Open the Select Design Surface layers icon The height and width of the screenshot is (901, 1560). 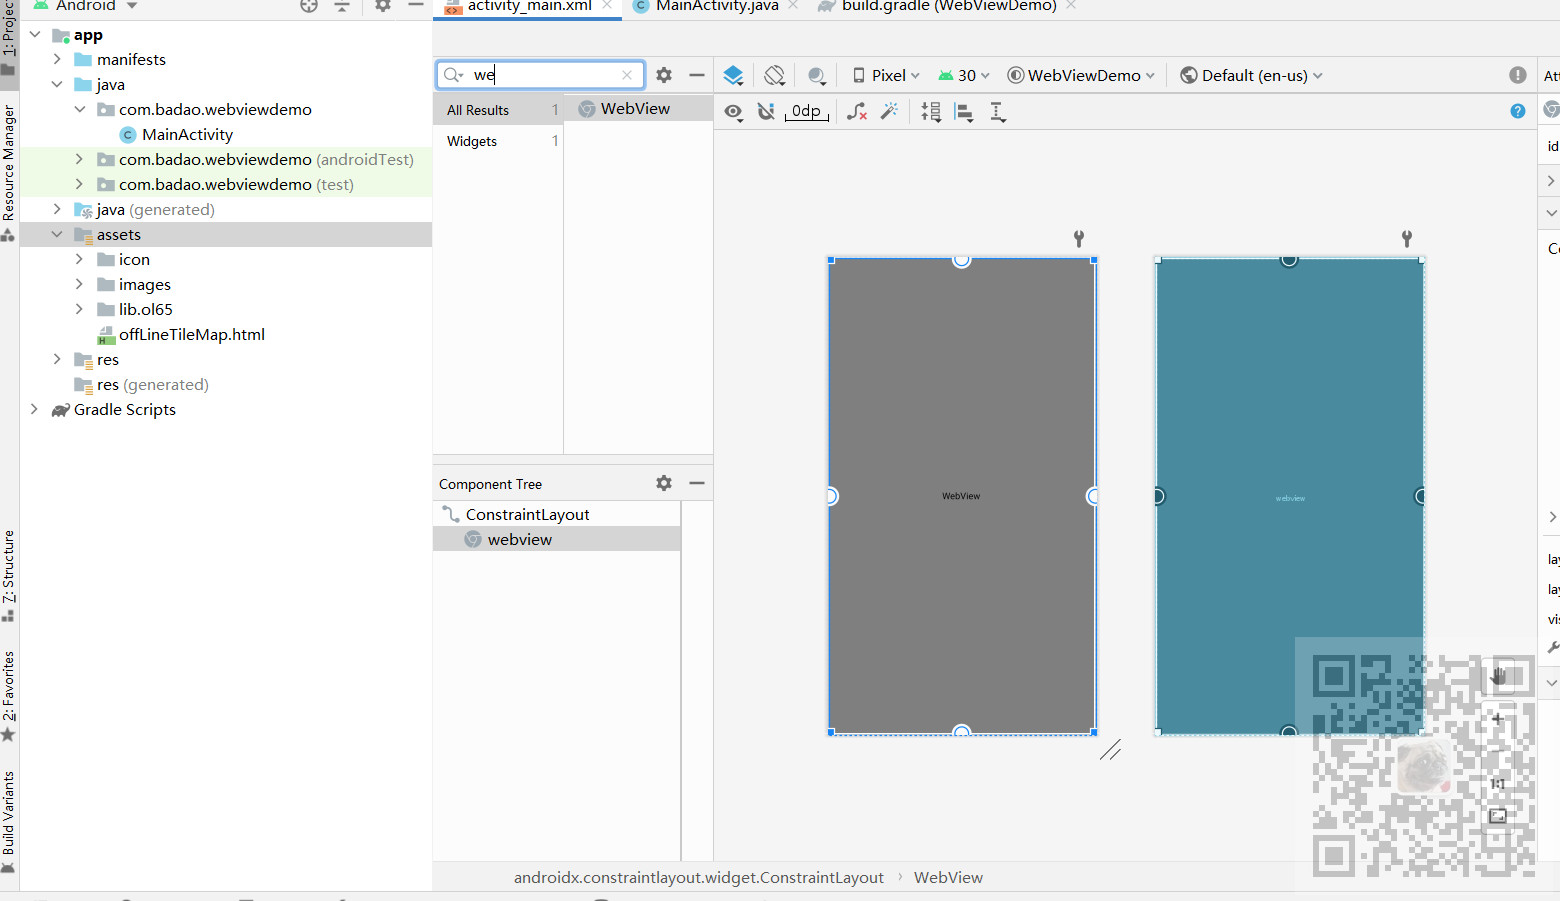point(733,76)
